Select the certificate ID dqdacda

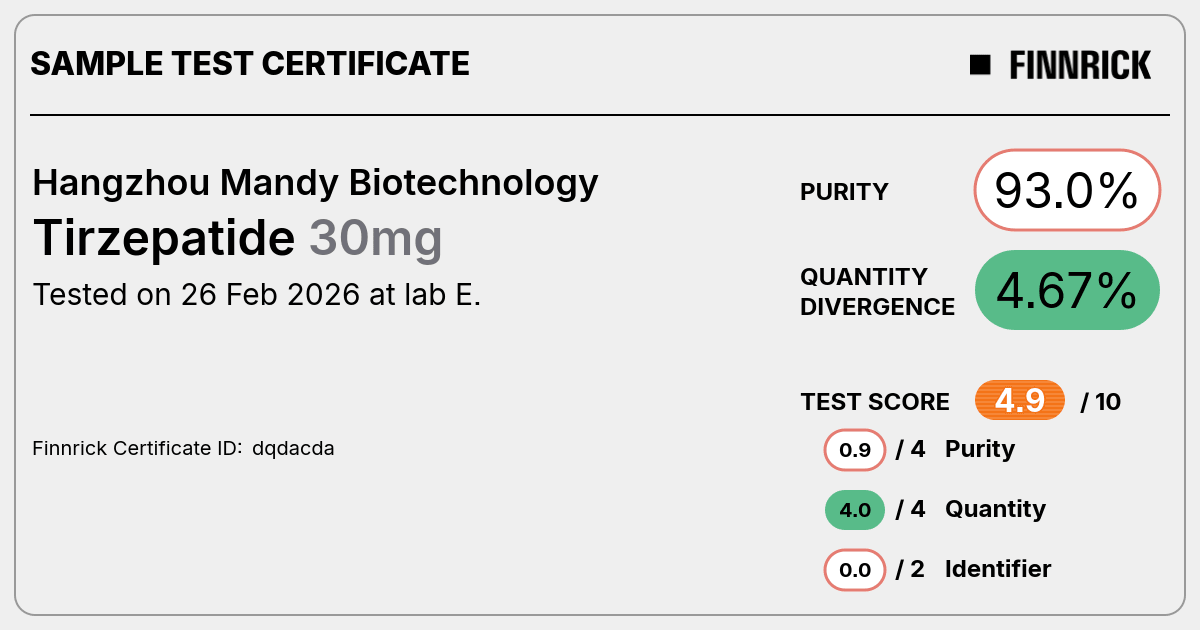[293, 448]
